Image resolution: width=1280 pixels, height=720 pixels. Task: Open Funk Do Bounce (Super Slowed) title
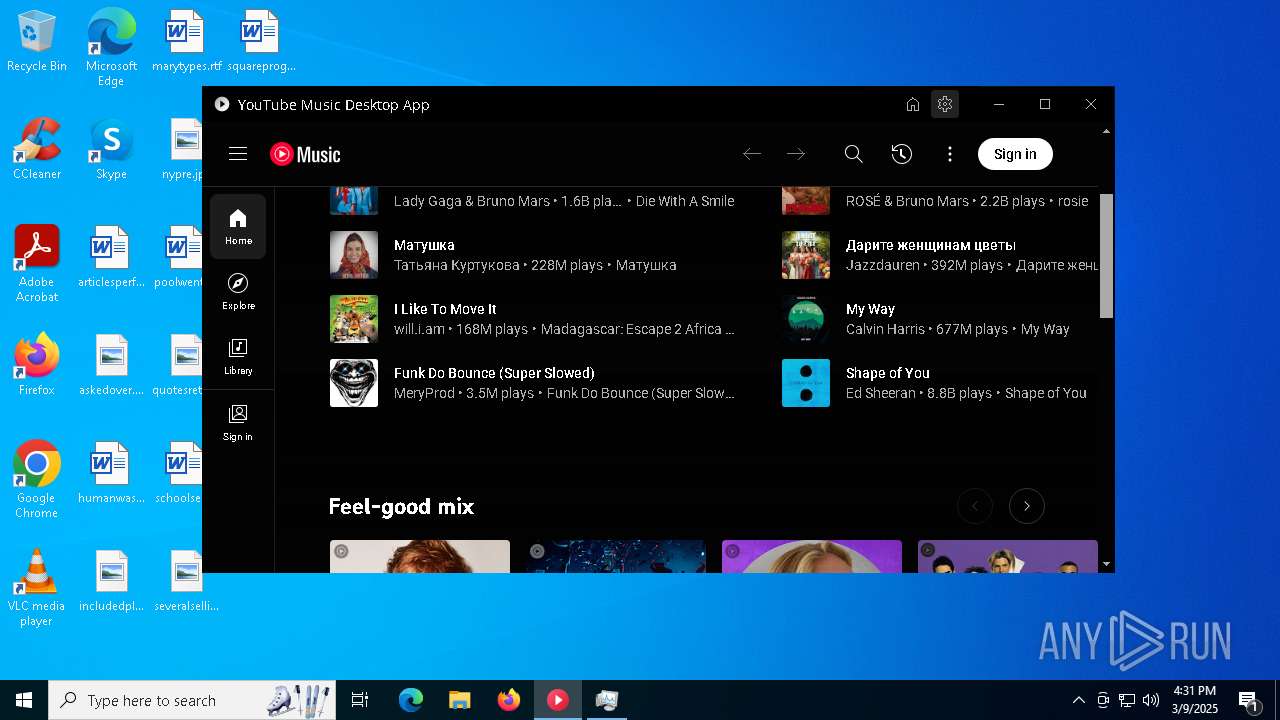pos(494,373)
